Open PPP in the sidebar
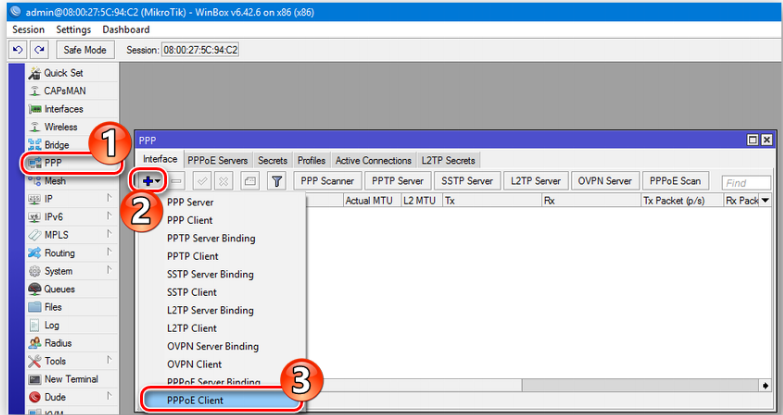Viewport: 783px width, 415px height. (x=72, y=163)
